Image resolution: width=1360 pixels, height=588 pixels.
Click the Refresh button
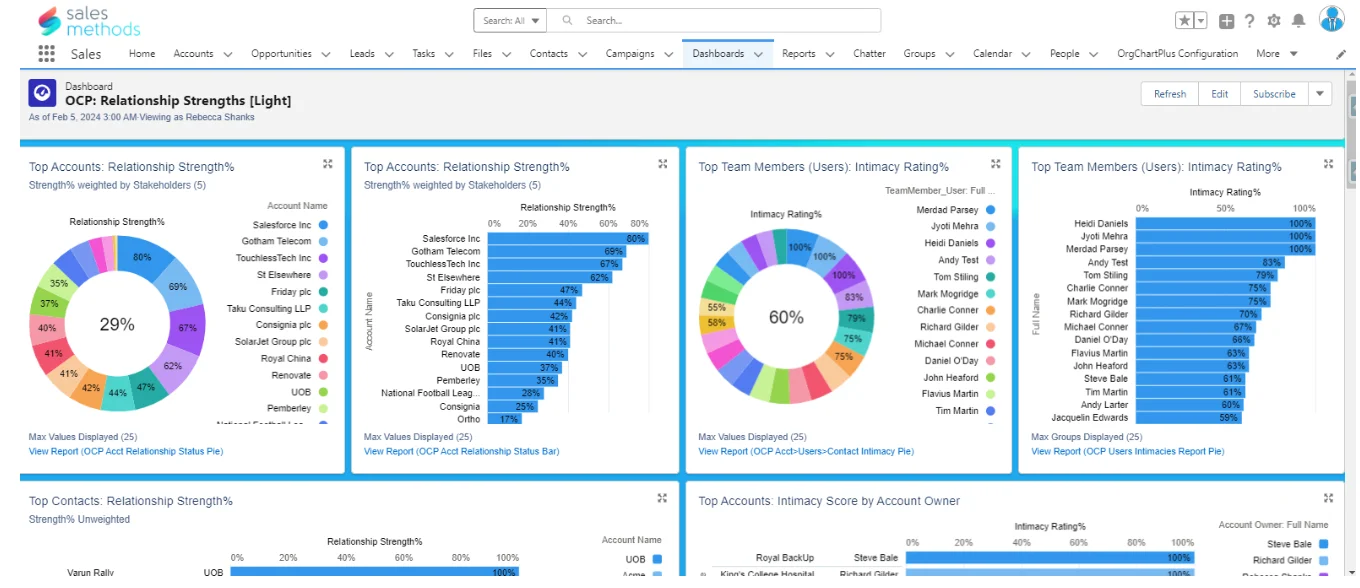click(1169, 94)
